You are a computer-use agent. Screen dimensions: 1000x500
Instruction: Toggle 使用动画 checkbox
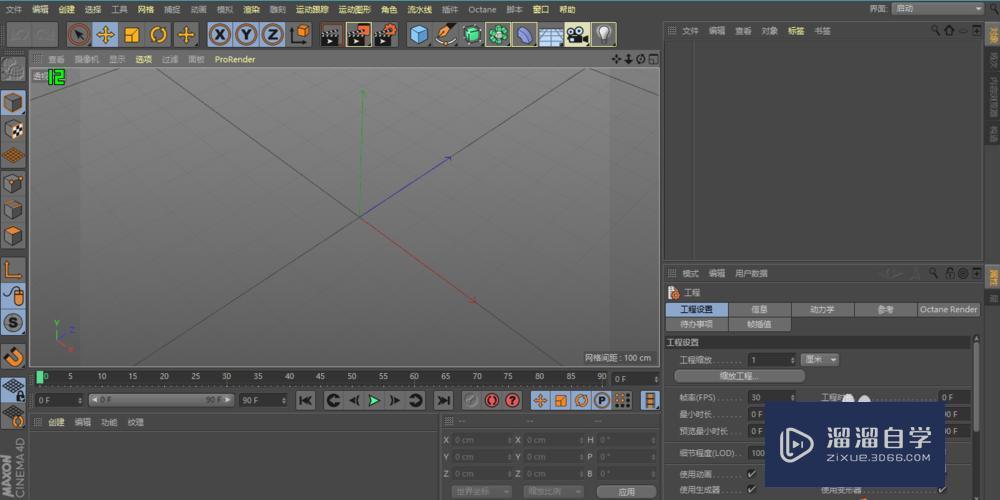click(751, 474)
